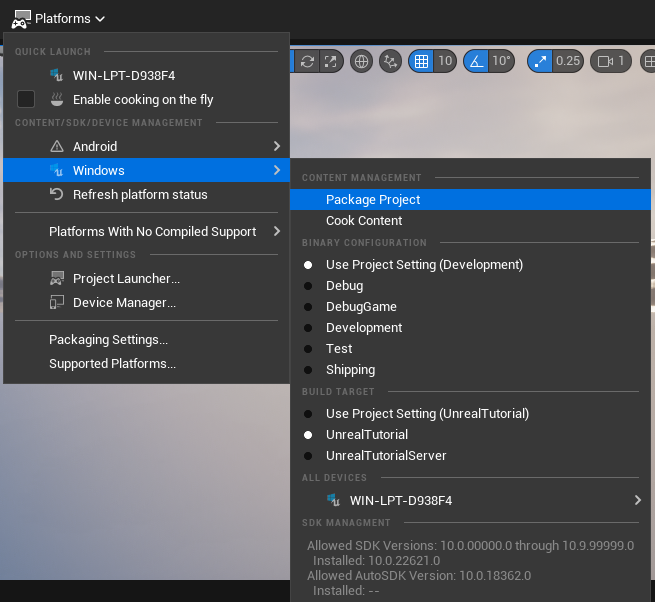
Task: Select the scale transform tool icon
Action: click(330, 61)
